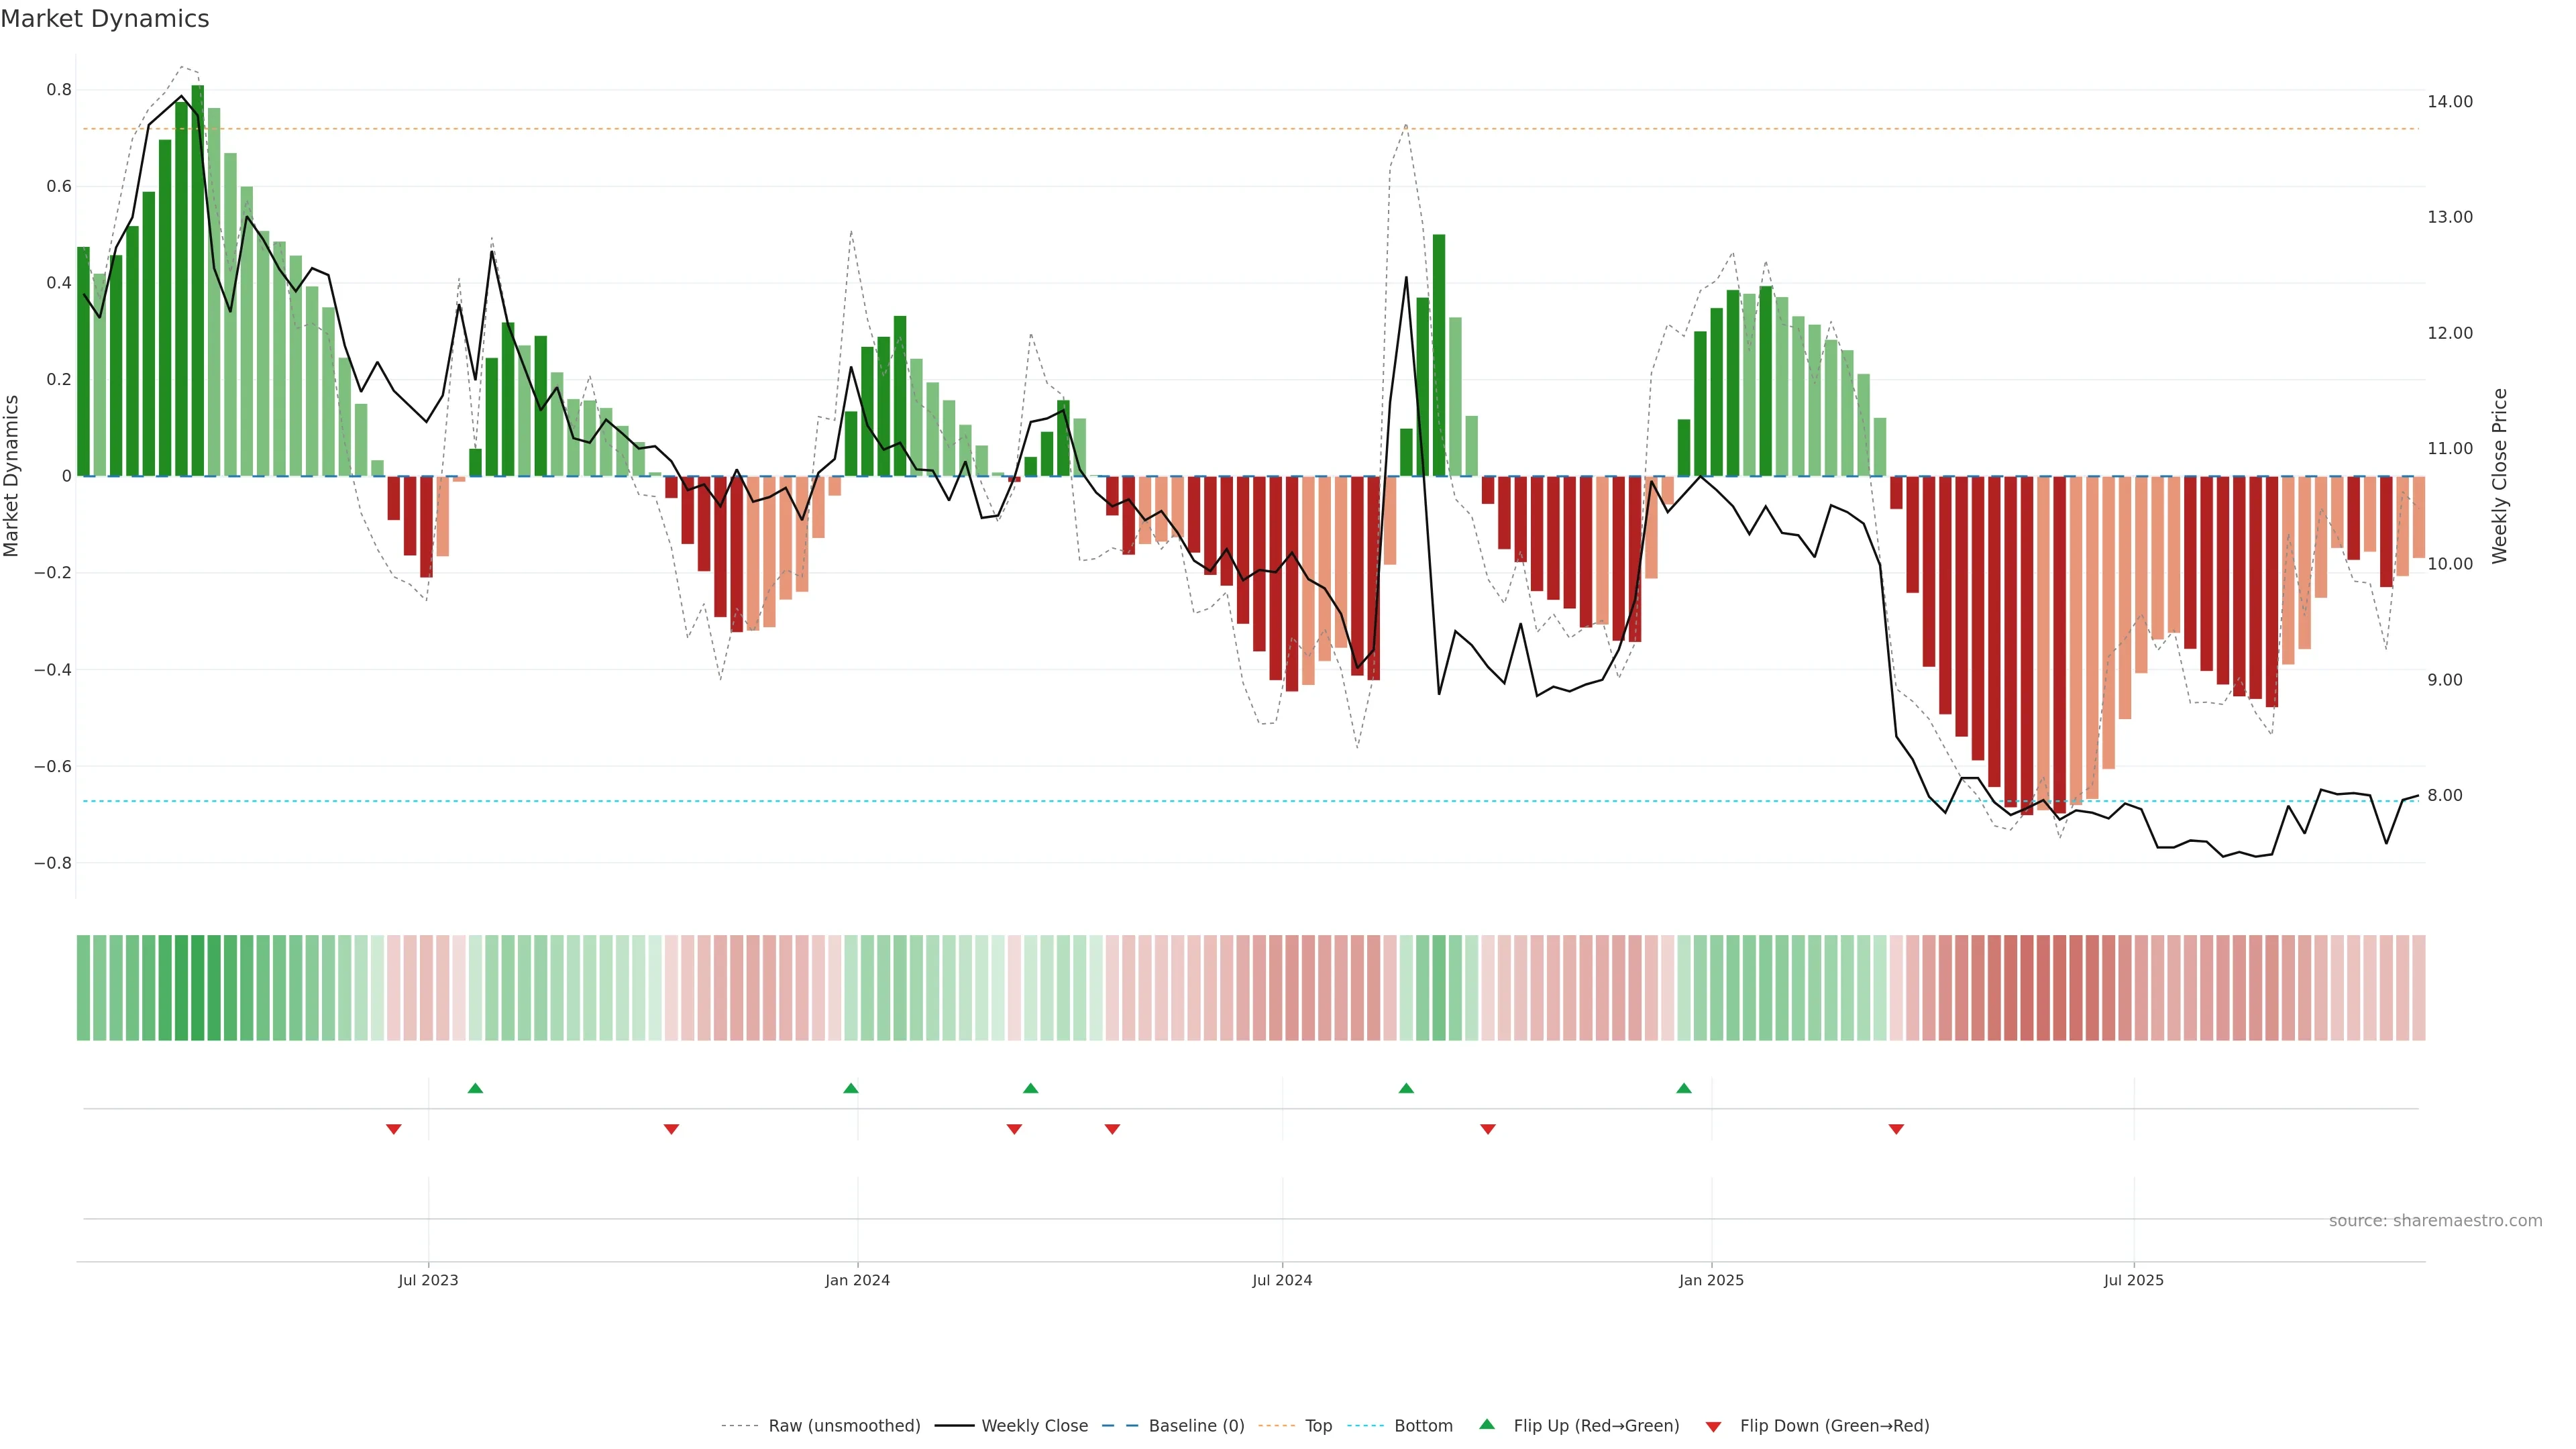Click the green flip-up marker just after Jul 2023
This screenshot has height=1449, width=2576.
point(475,1088)
